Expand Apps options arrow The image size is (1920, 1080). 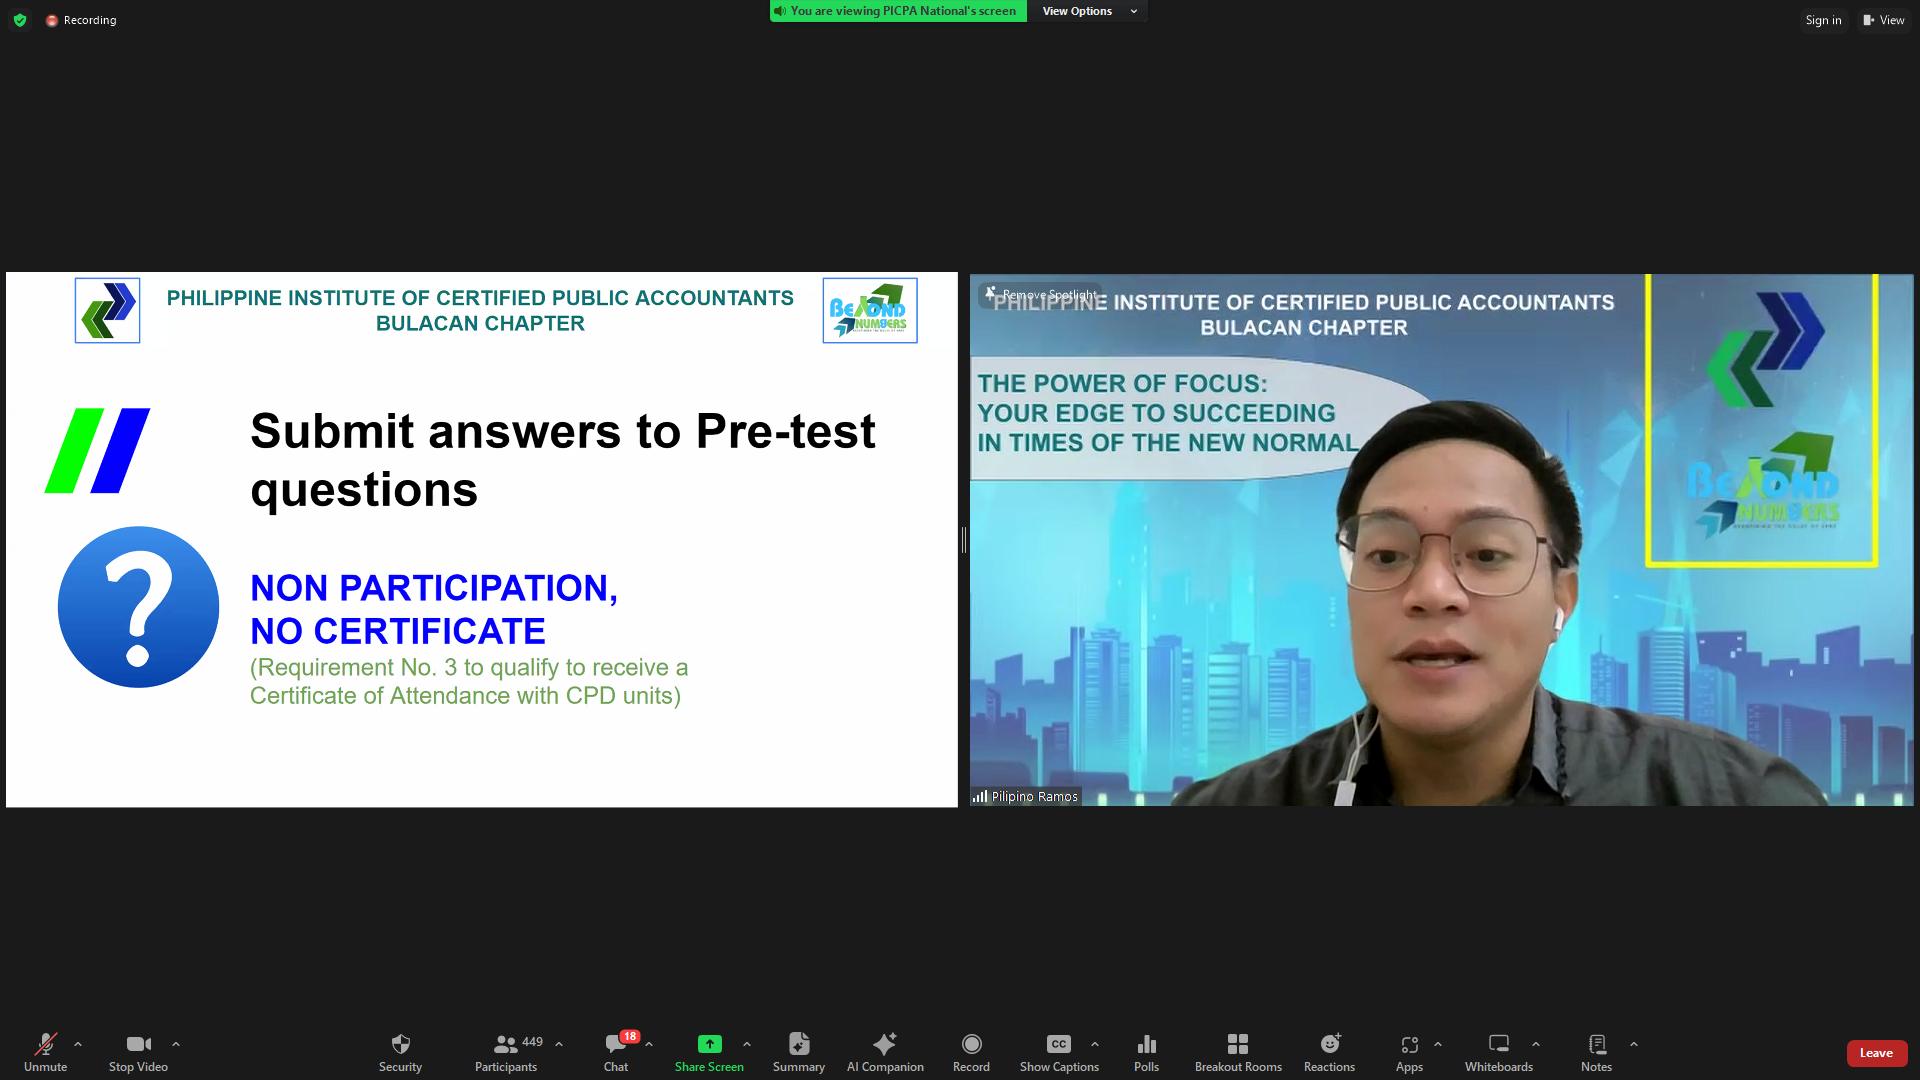(x=1438, y=1044)
